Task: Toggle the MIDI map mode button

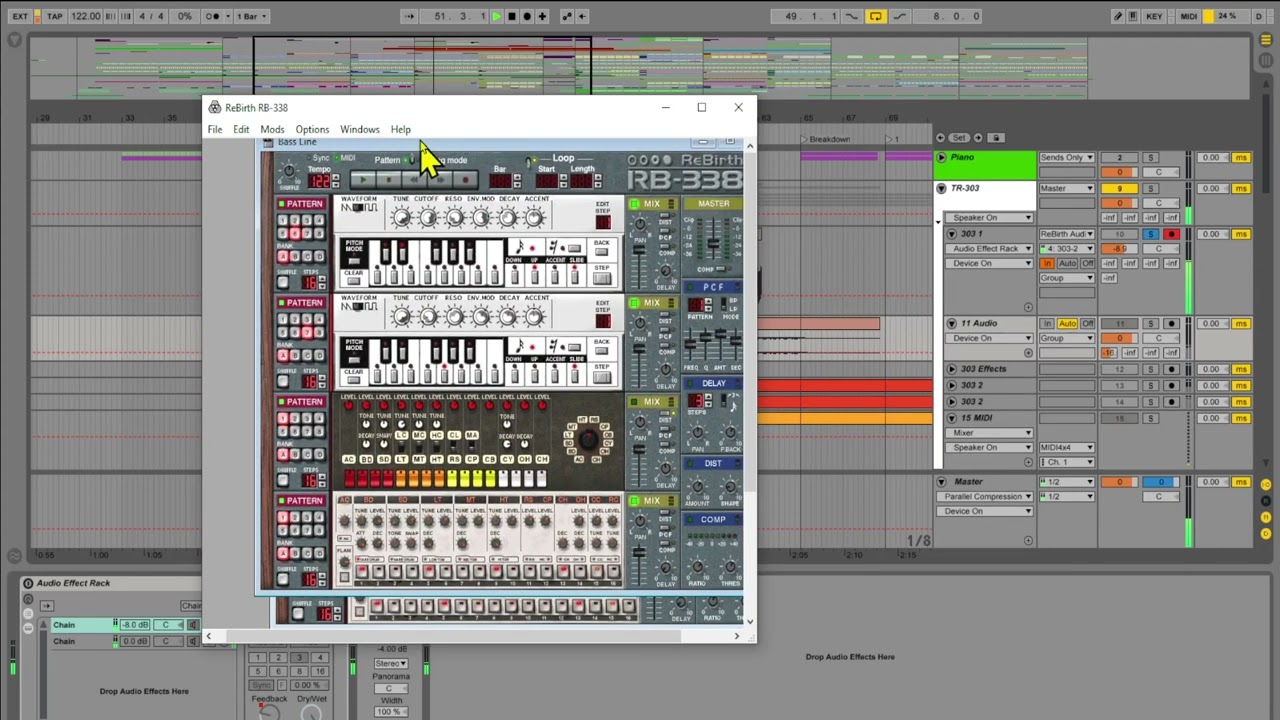Action: tap(1189, 16)
